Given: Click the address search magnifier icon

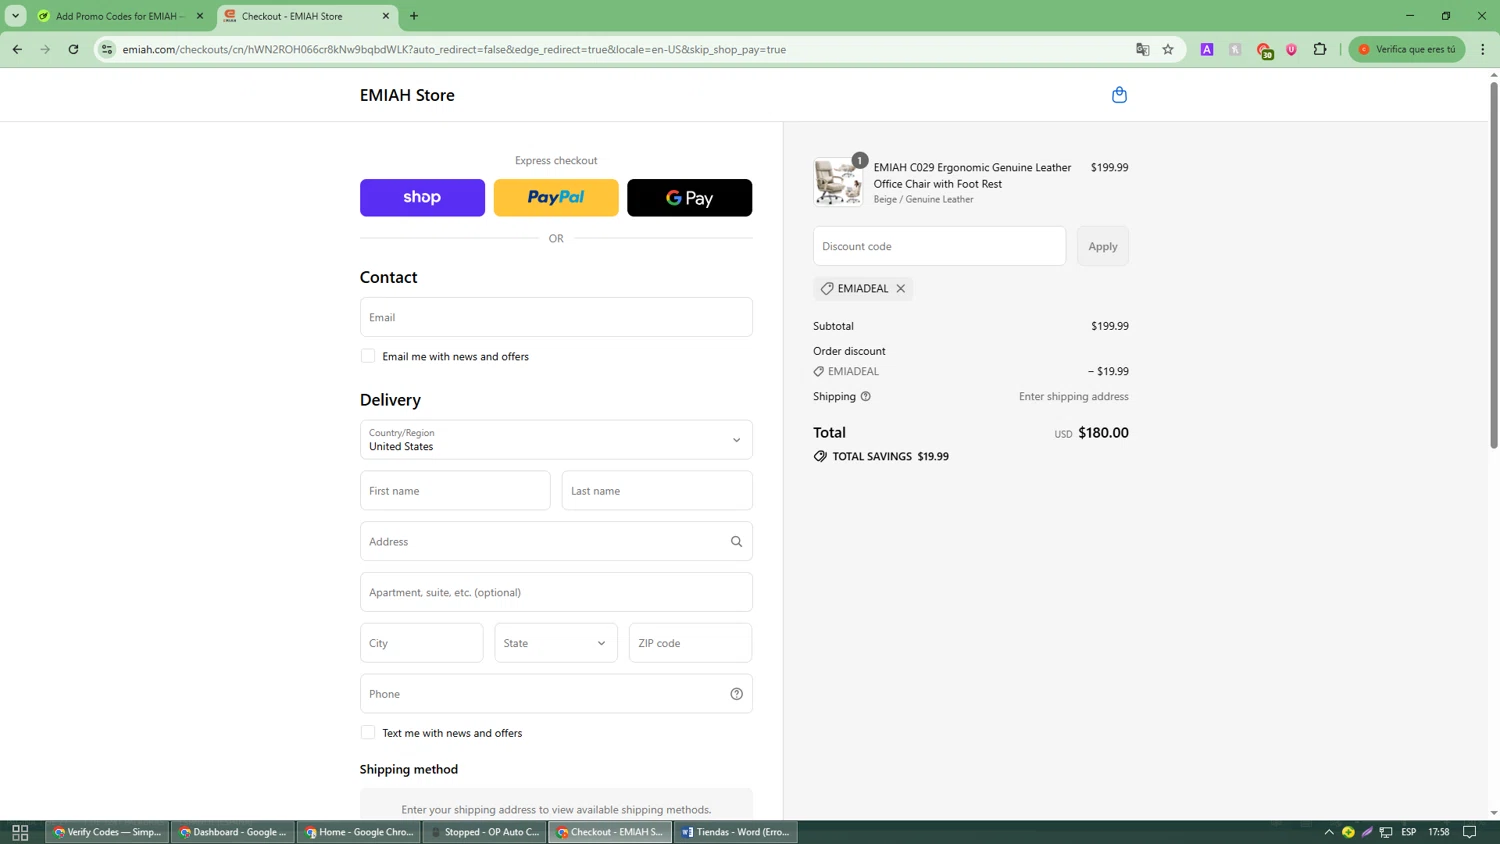Looking at the screenshot, I should coord(736,542).
